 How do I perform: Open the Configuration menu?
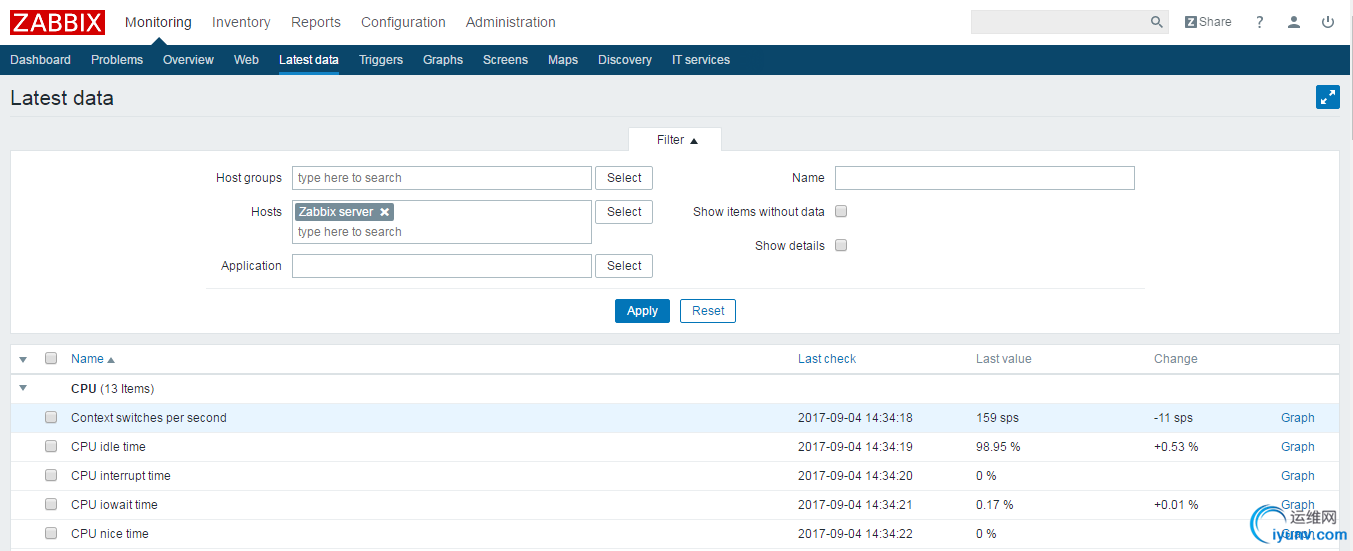click(x=403, y=22)
